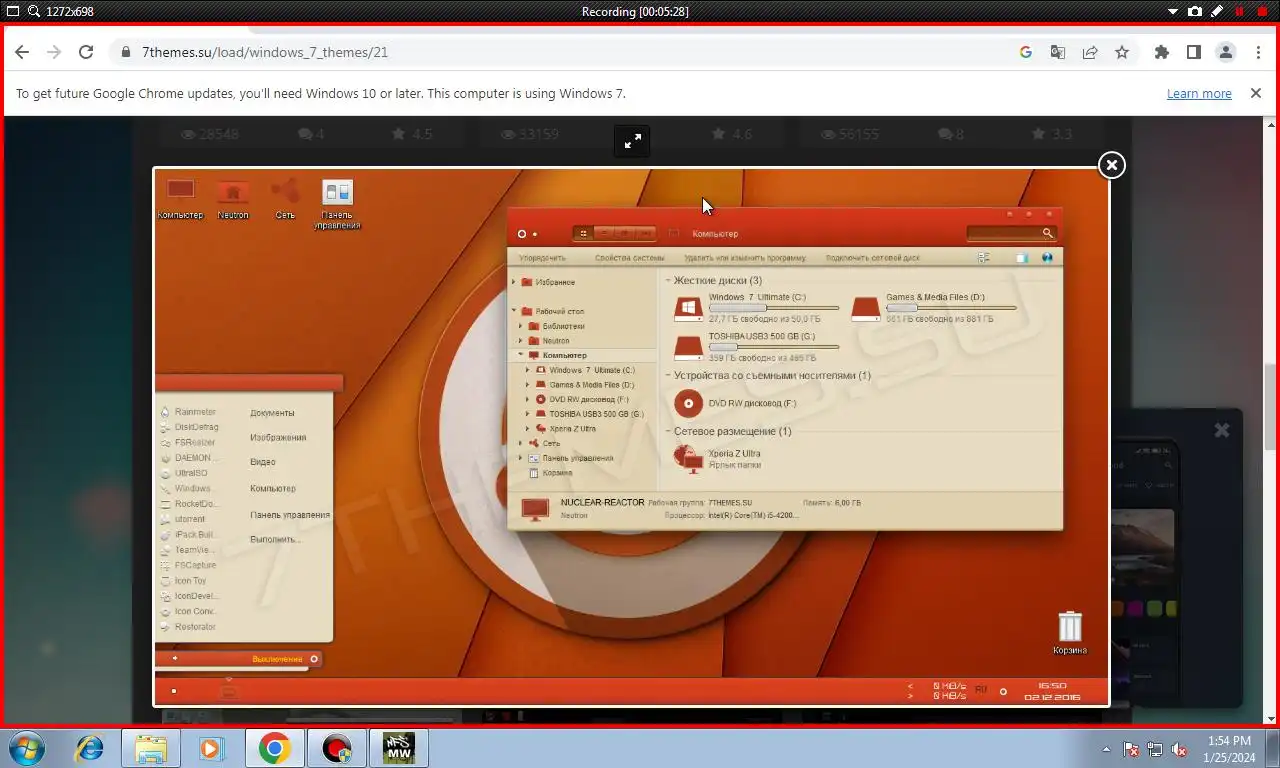The height and width of the screenshot is (768, 1280).
Task: Pause the screen recording
Action: (1240, 12)
